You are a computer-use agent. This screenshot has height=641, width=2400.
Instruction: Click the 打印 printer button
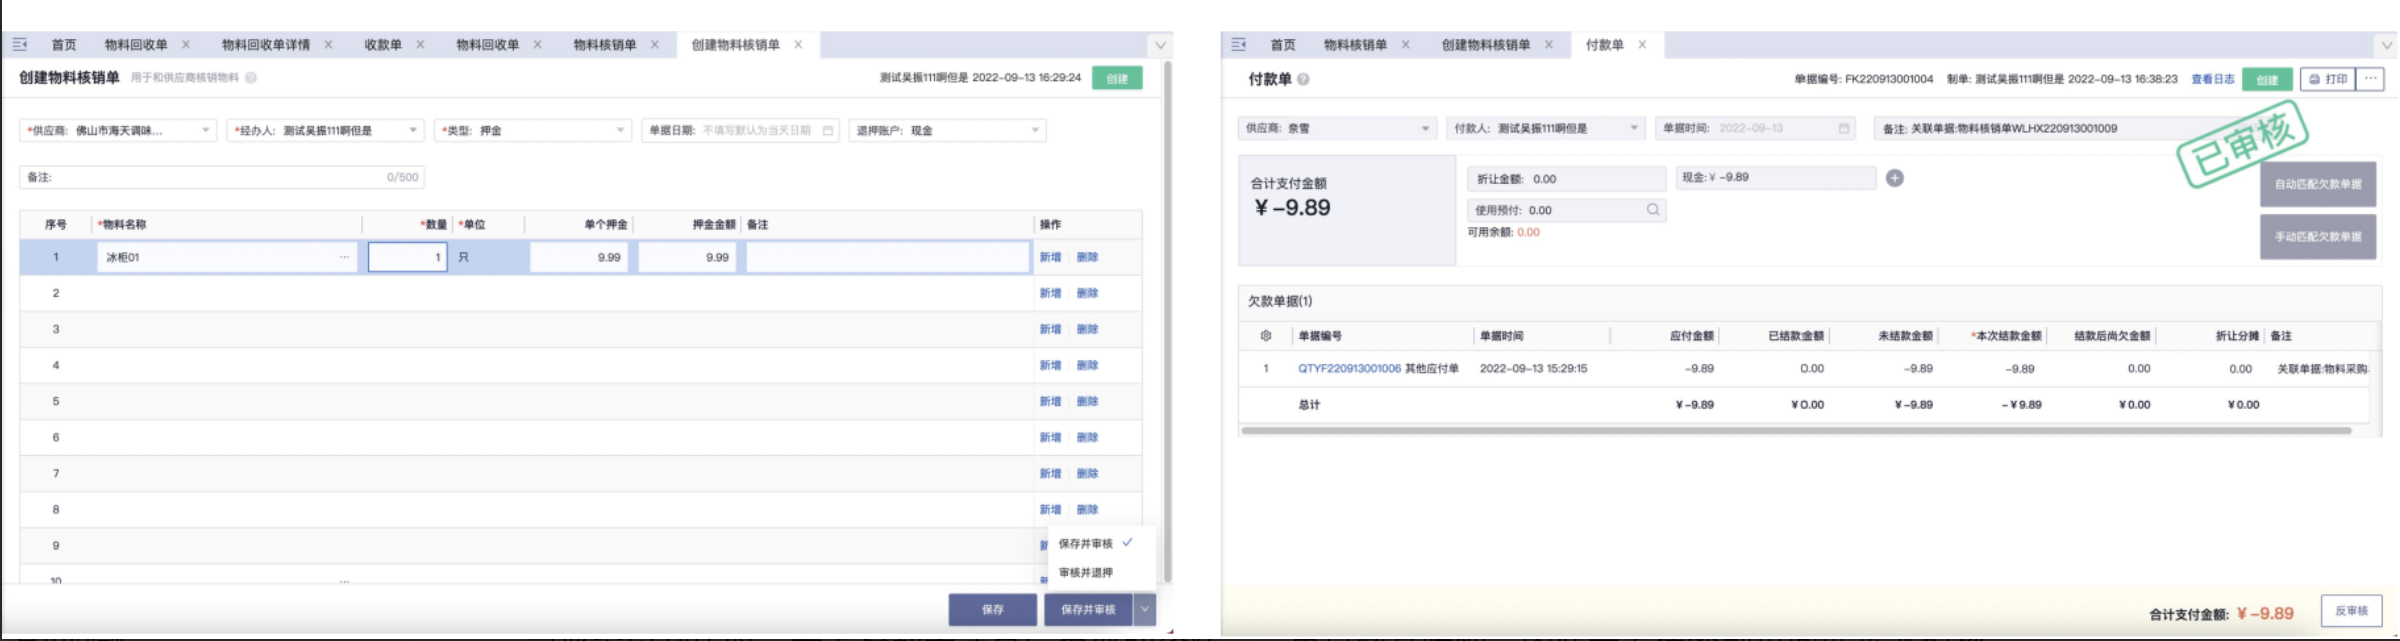(2328, 79)
